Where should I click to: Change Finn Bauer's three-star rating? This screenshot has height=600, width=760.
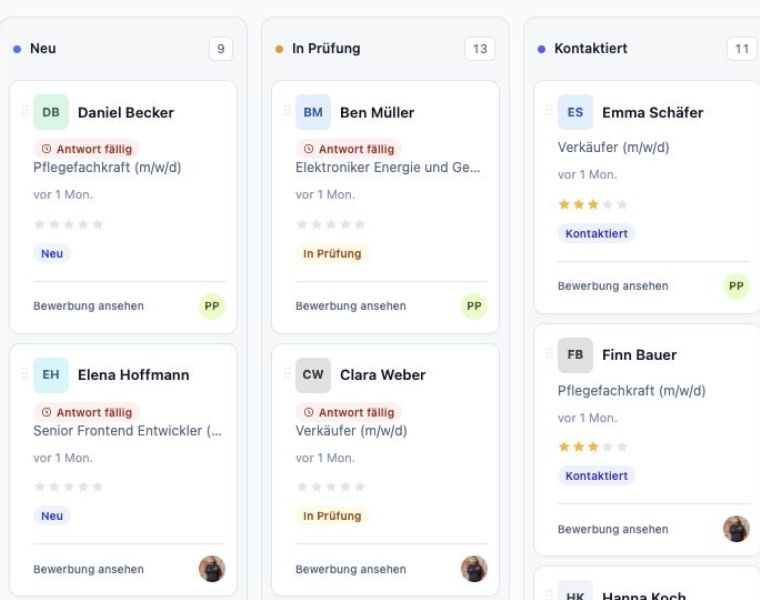[593, 446]
